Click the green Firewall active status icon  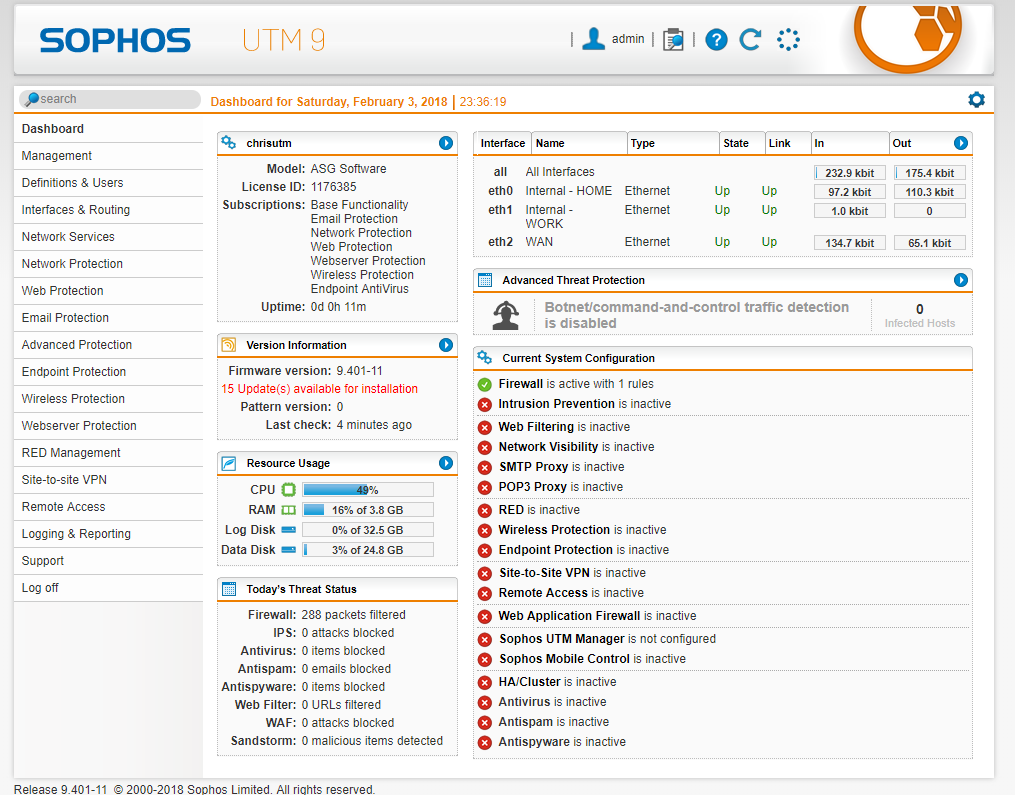click(x=484, y=385)
